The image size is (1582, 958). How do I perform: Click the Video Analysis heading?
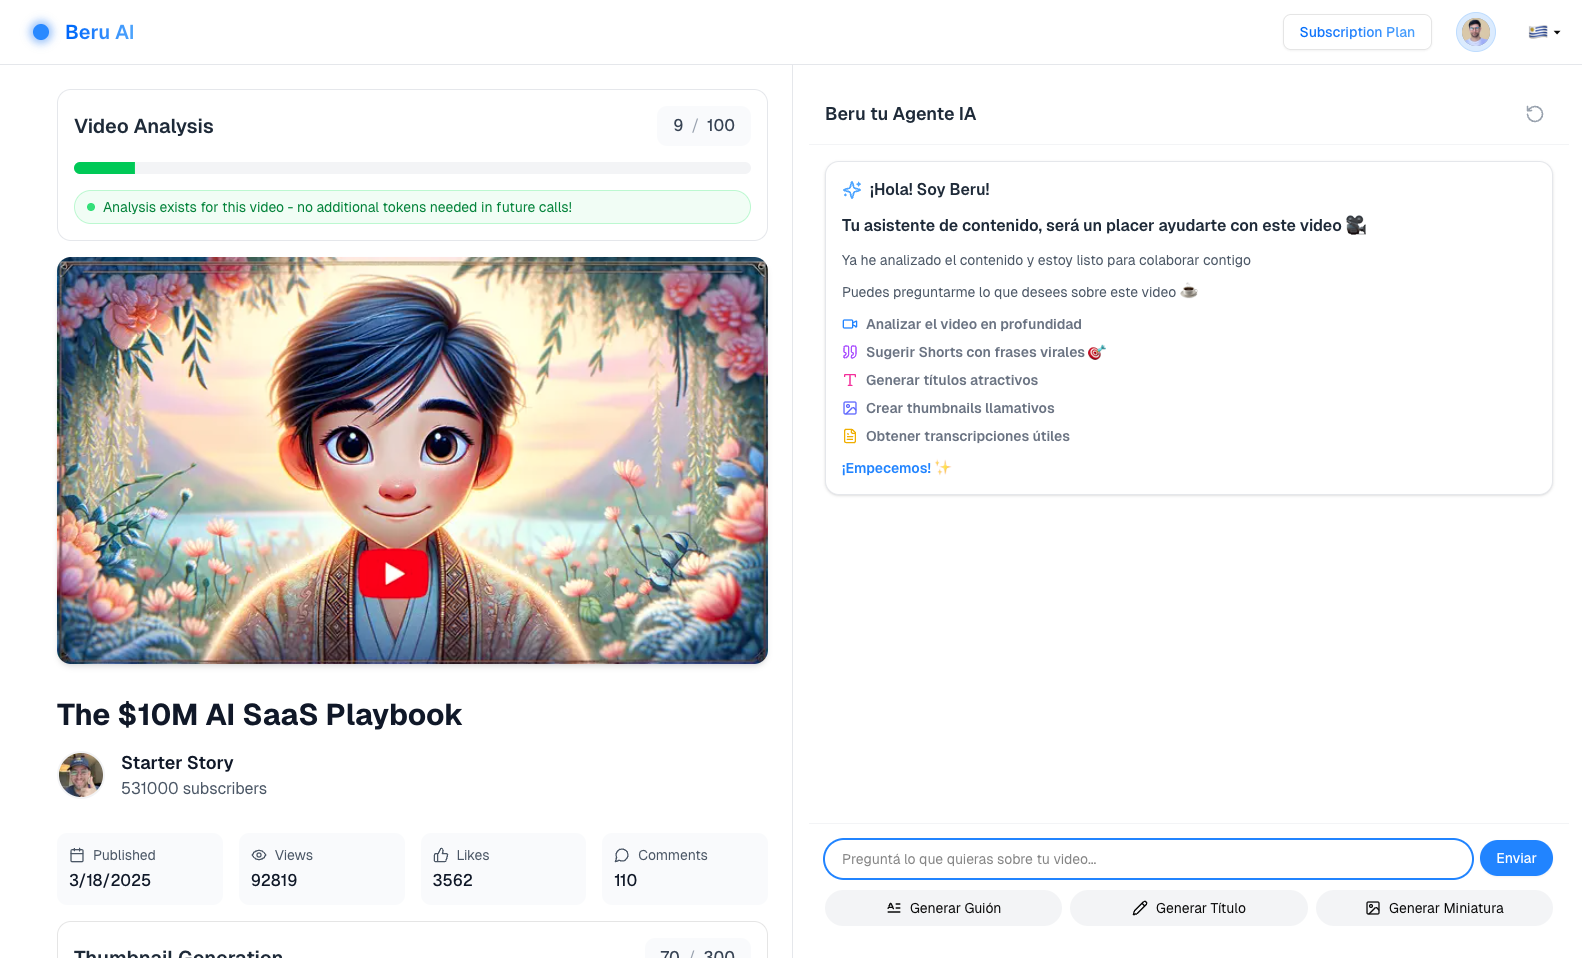tap(144, 126)
